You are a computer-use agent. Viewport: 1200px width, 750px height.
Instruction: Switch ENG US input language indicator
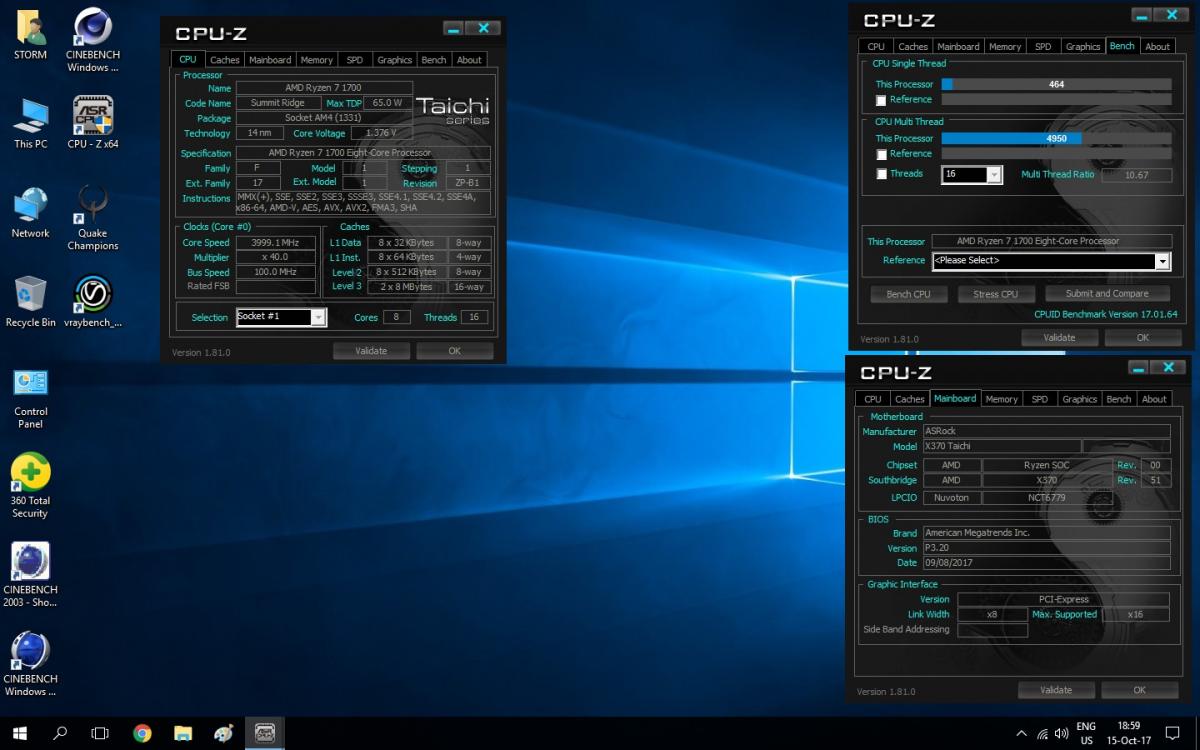tap(1087, 733)
